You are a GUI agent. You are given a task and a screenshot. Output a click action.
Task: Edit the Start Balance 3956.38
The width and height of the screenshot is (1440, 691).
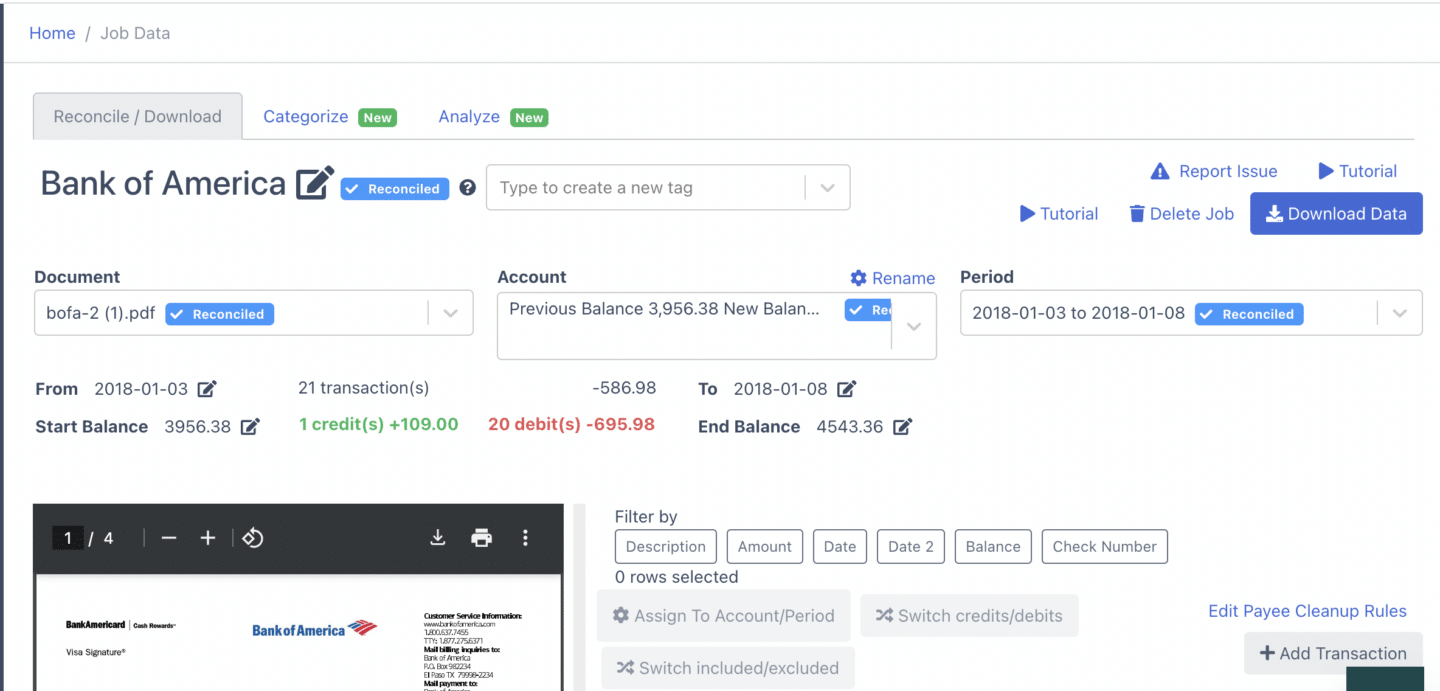[250, 427]
